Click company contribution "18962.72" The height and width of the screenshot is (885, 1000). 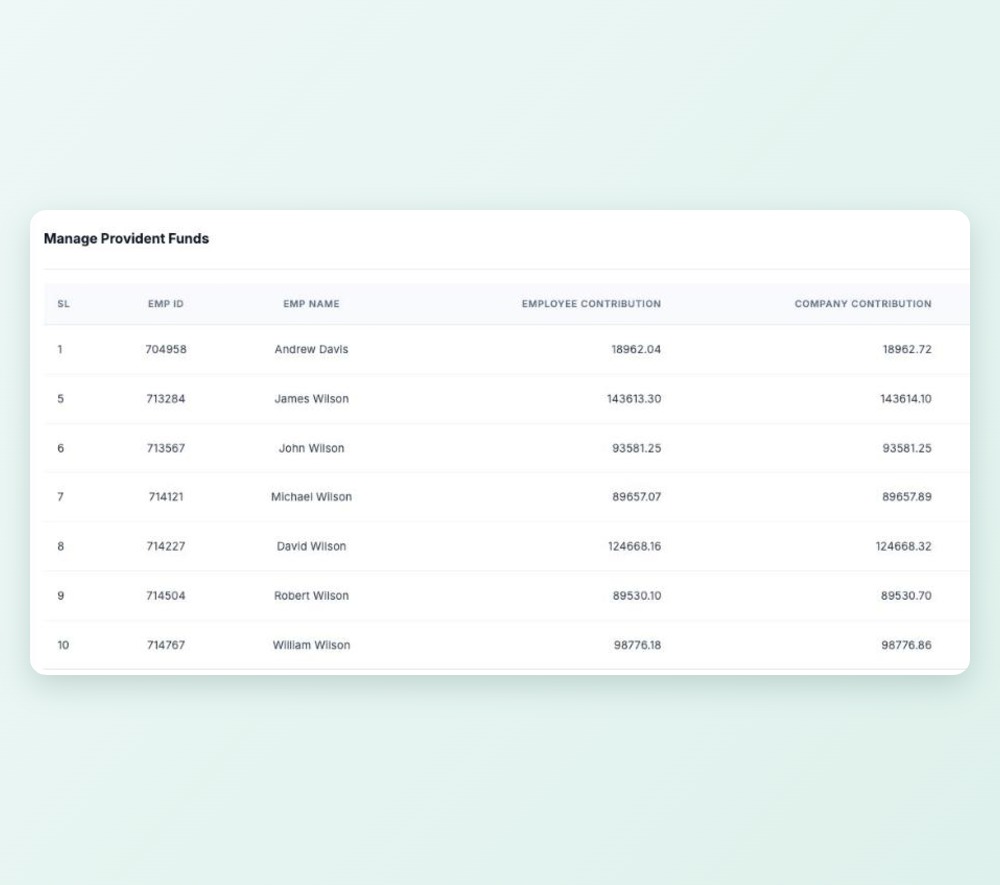coord(907,349)
